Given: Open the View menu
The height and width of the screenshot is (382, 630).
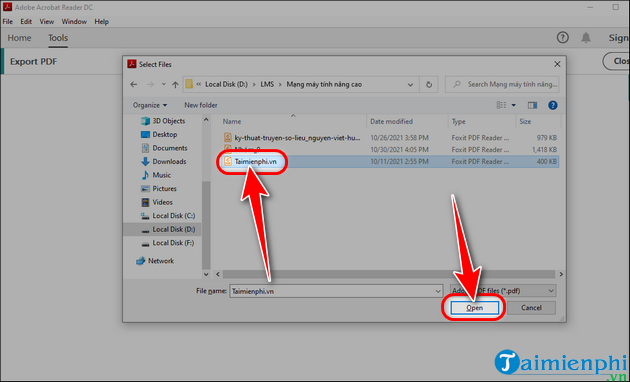Looking at the screenshot, I should click(47, 22).
